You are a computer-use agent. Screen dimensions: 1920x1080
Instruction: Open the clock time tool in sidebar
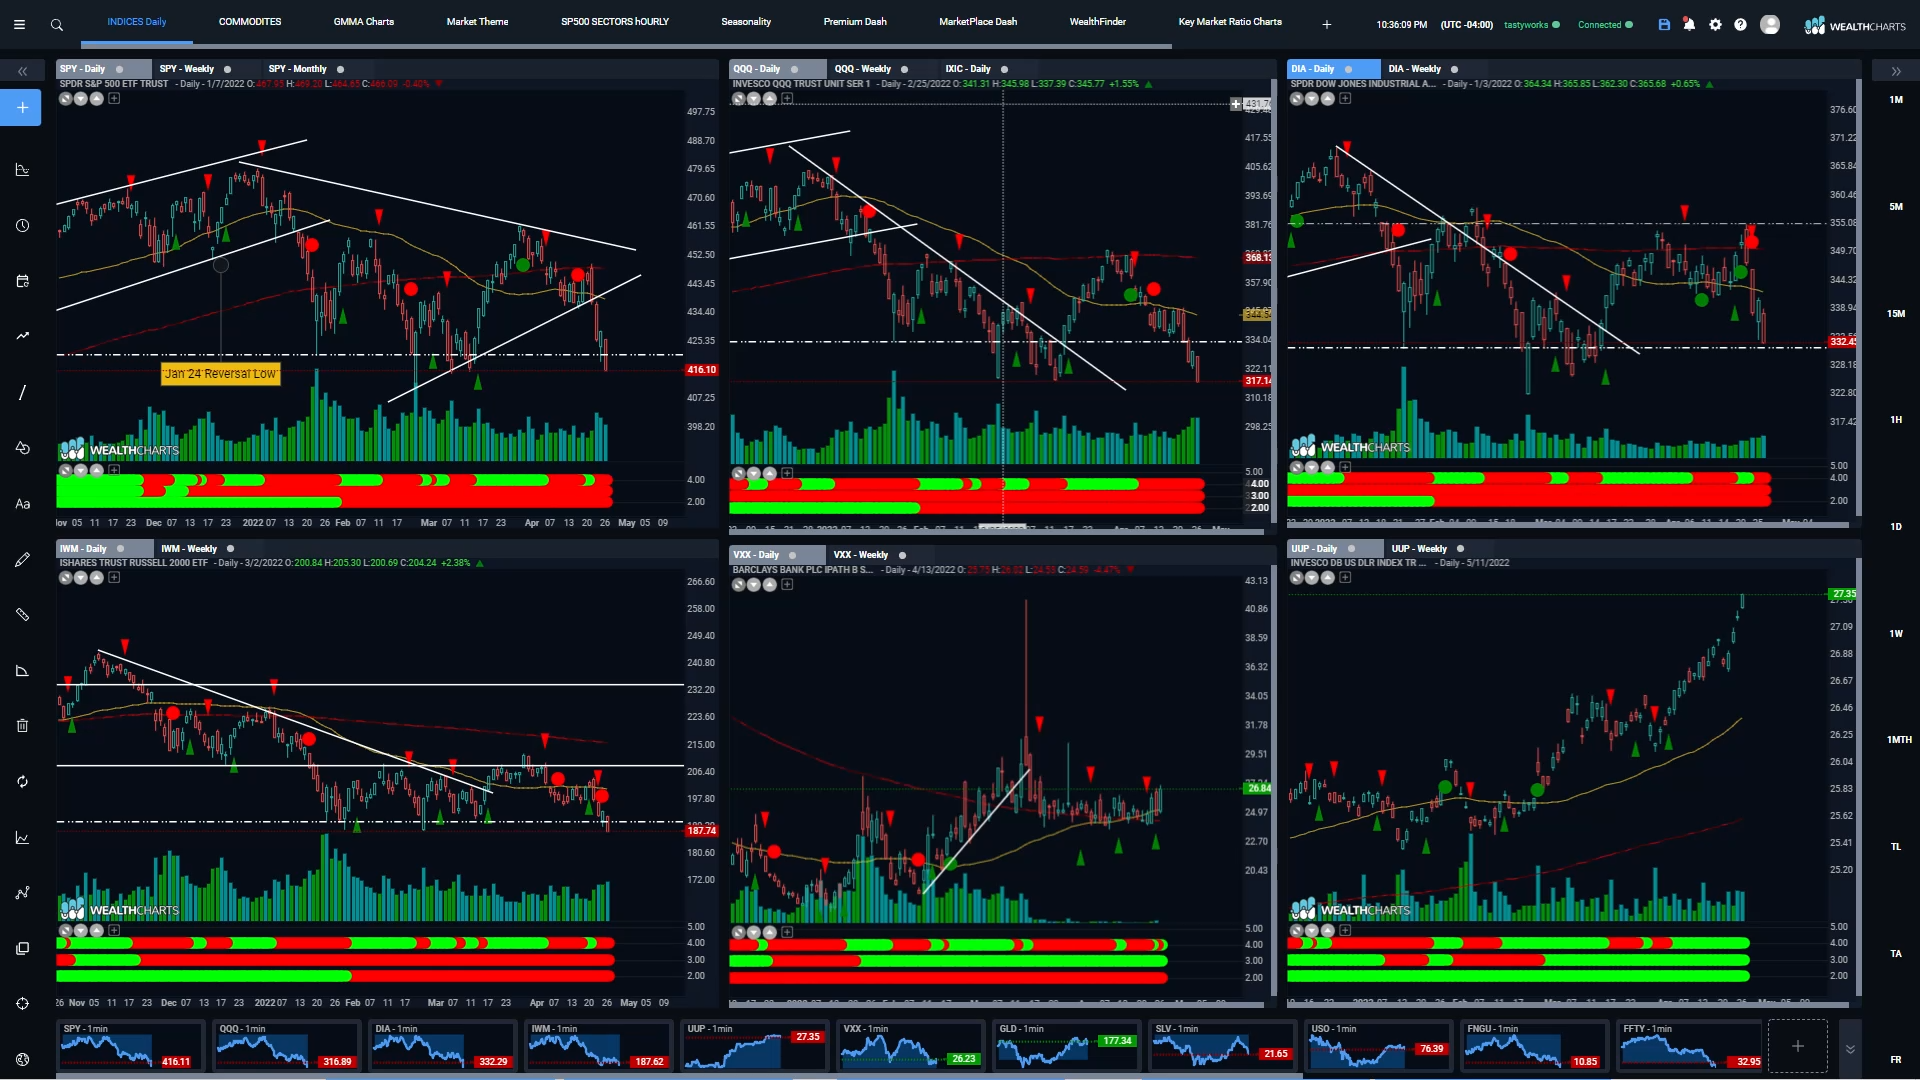(22, 226)
